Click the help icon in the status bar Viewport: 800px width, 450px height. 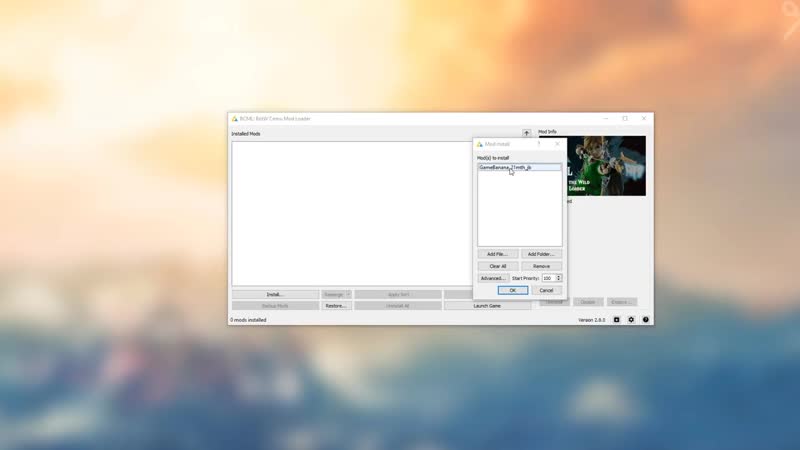[645, 320]
